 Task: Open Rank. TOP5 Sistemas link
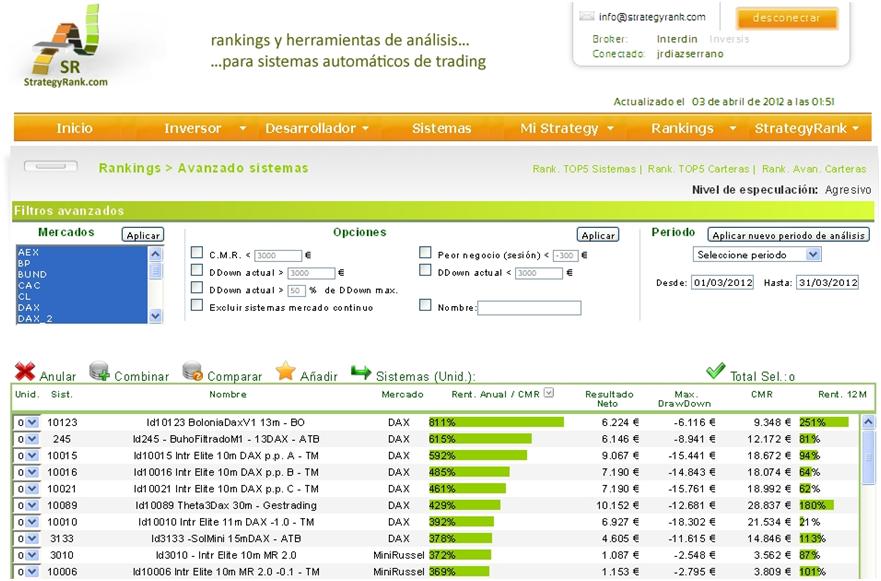point(584,169)
